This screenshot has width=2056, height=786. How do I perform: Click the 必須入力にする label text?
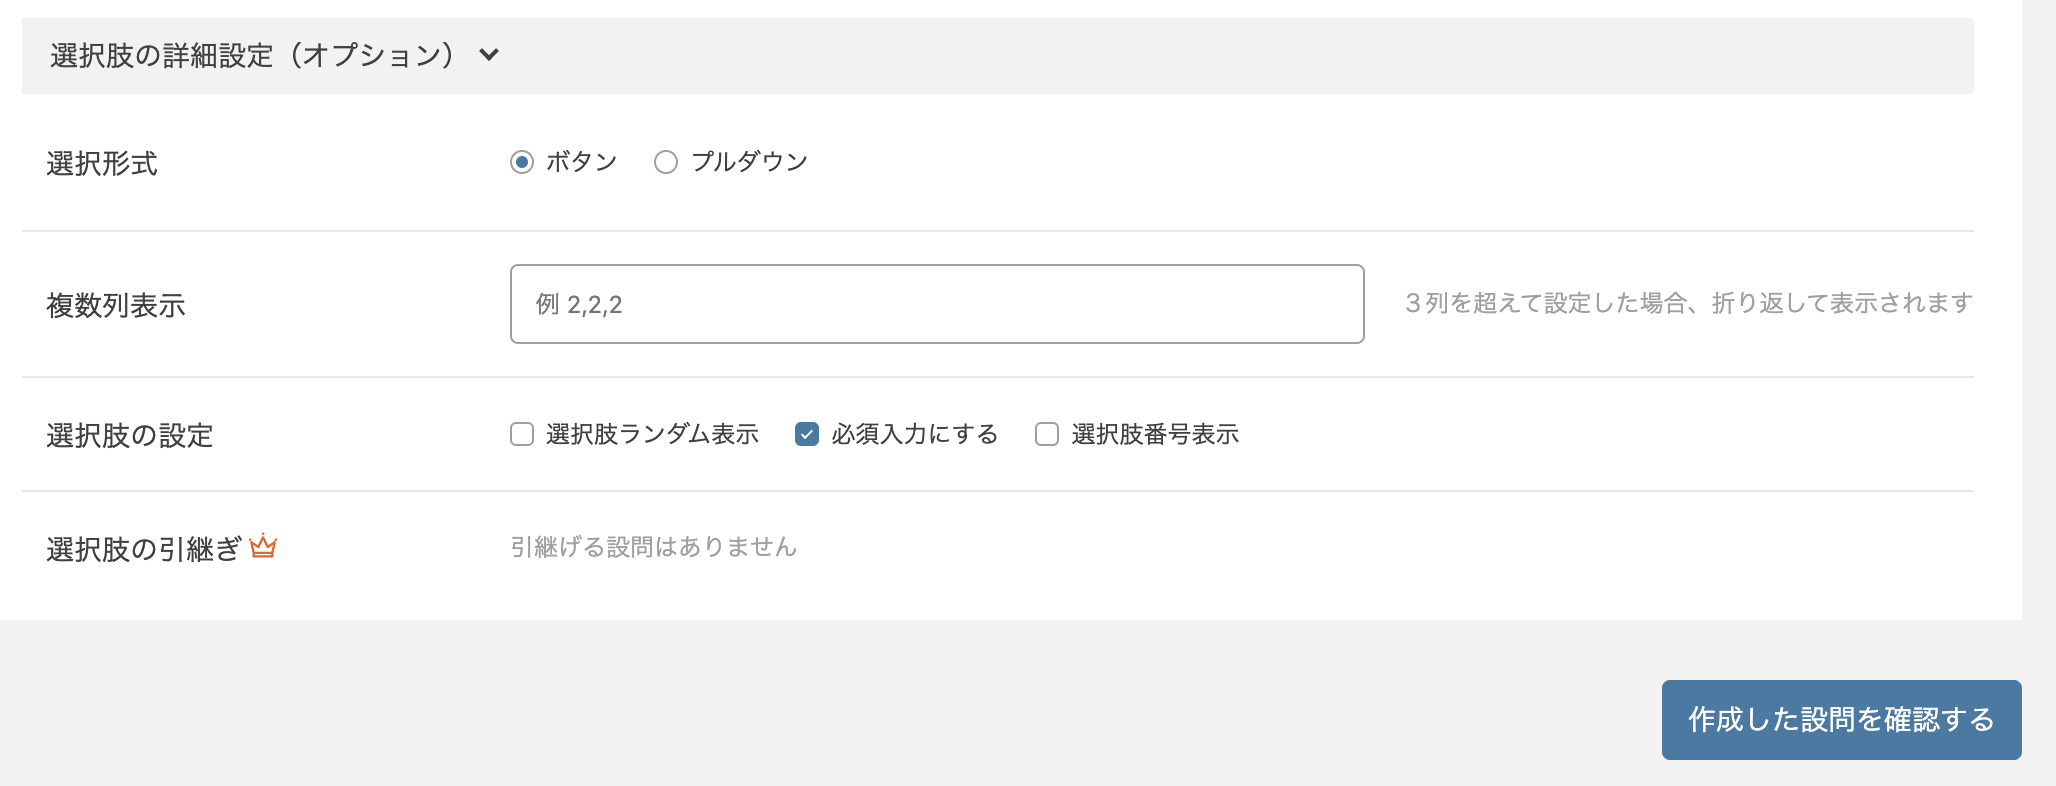[915, 434]
